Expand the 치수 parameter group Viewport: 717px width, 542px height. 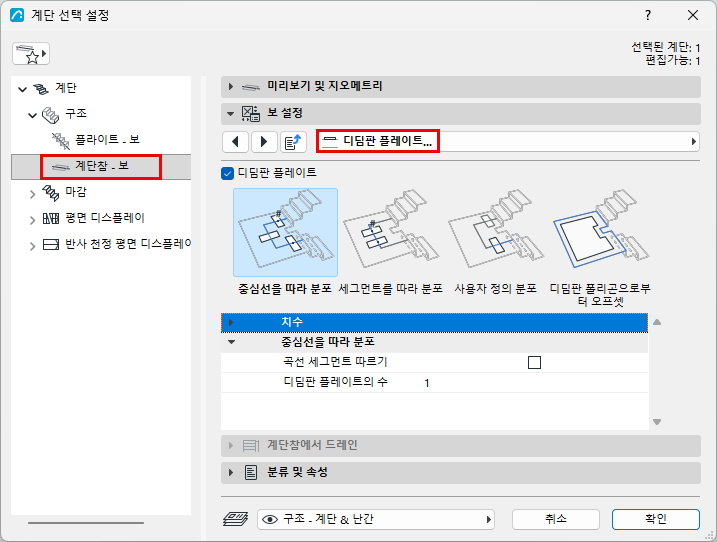tap(231, 322)
